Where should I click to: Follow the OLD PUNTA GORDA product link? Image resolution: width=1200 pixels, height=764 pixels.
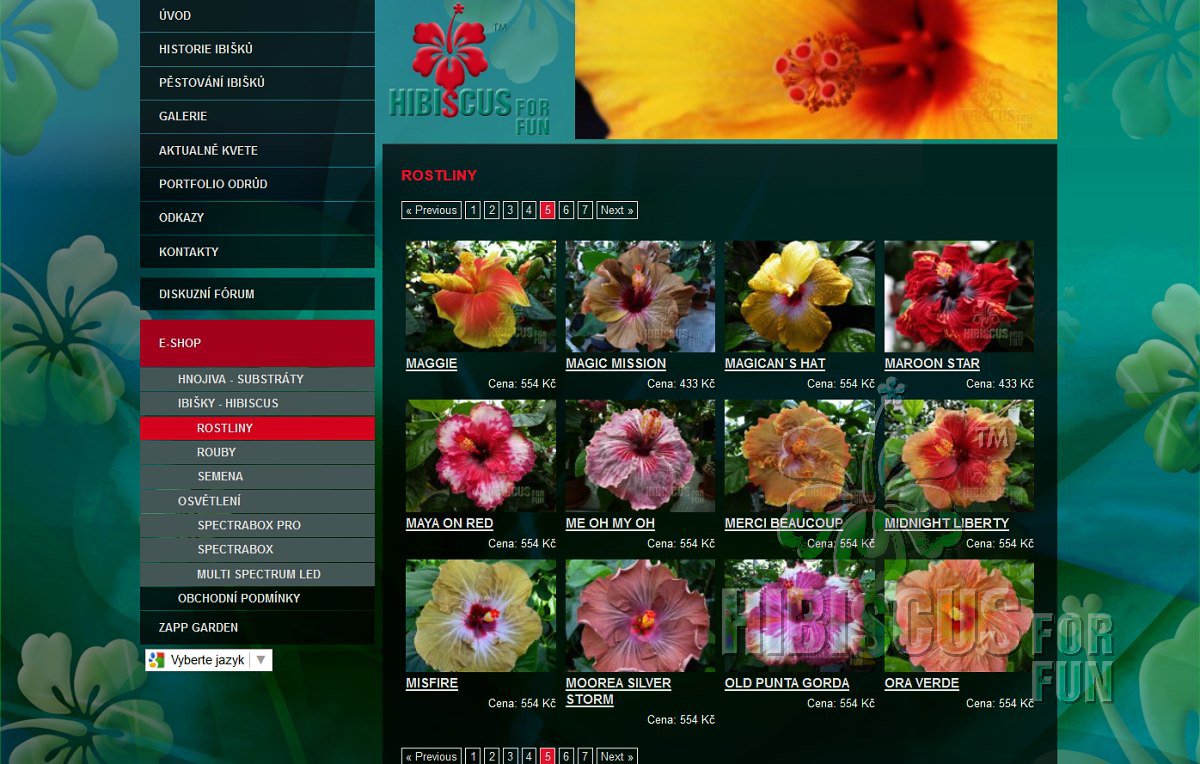click(x=787, y=684)
